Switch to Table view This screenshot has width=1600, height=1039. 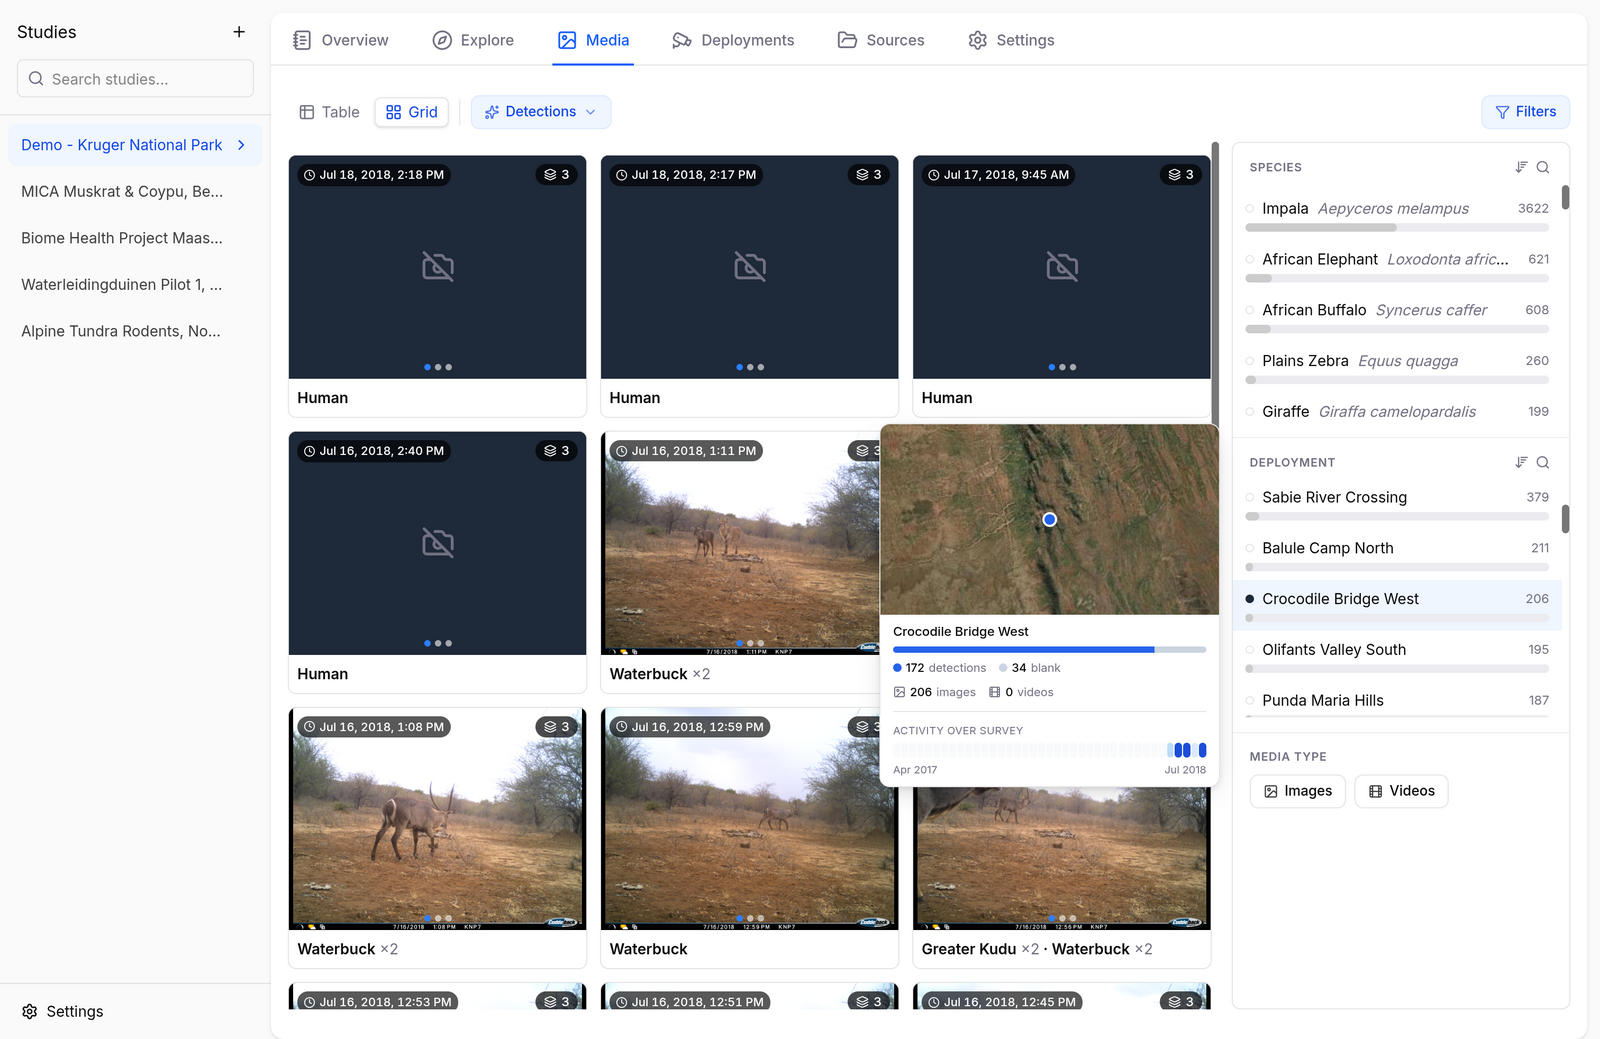(329, 112)
